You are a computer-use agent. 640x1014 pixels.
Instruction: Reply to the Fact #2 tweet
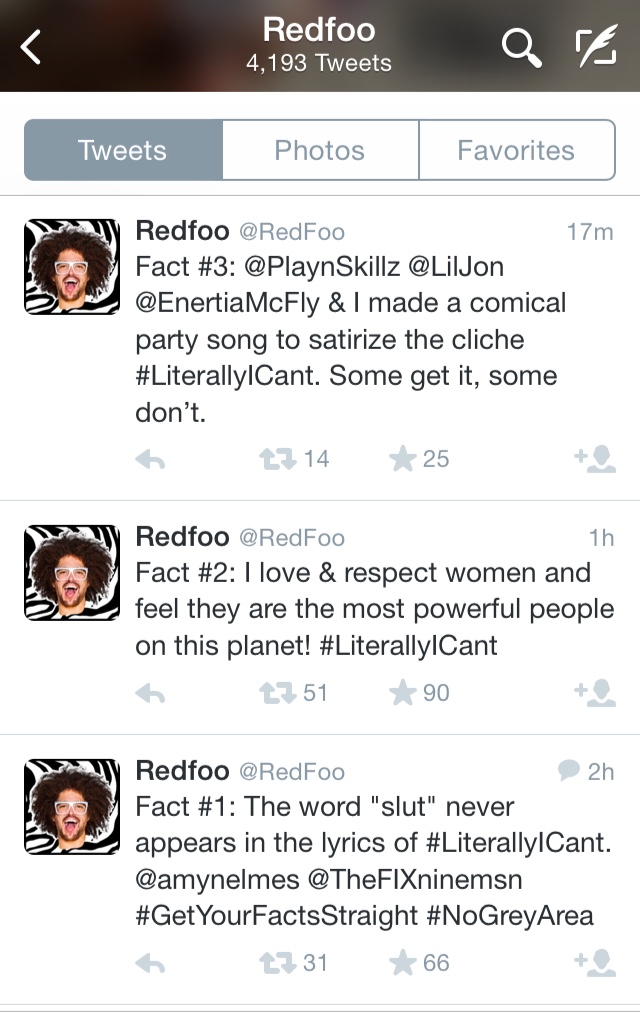click(150, 694)
